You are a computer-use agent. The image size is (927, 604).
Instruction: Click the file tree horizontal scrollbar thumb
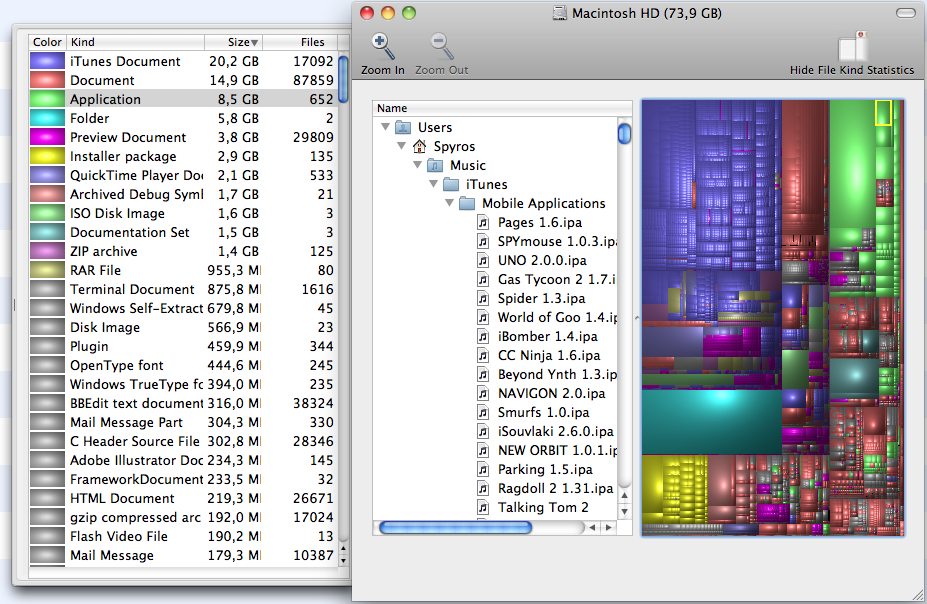click(x=455, y=527)
